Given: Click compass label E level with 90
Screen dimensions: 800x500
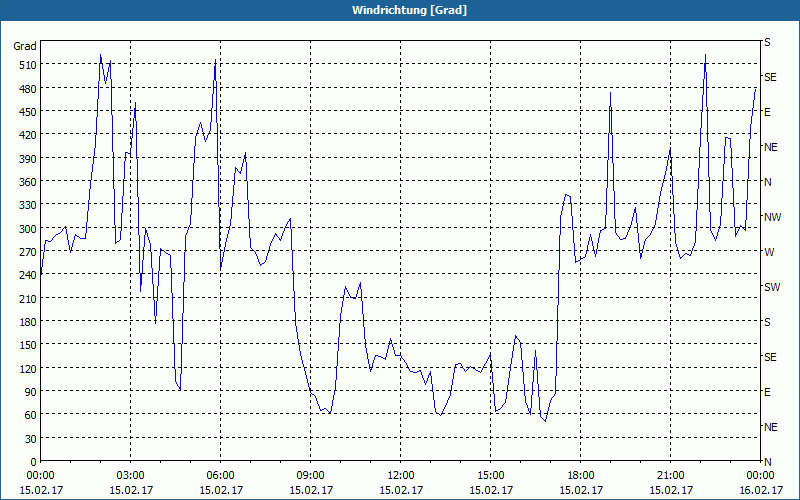Looking at the screenshot, I should pyautogui.click(x=767, y=392).
